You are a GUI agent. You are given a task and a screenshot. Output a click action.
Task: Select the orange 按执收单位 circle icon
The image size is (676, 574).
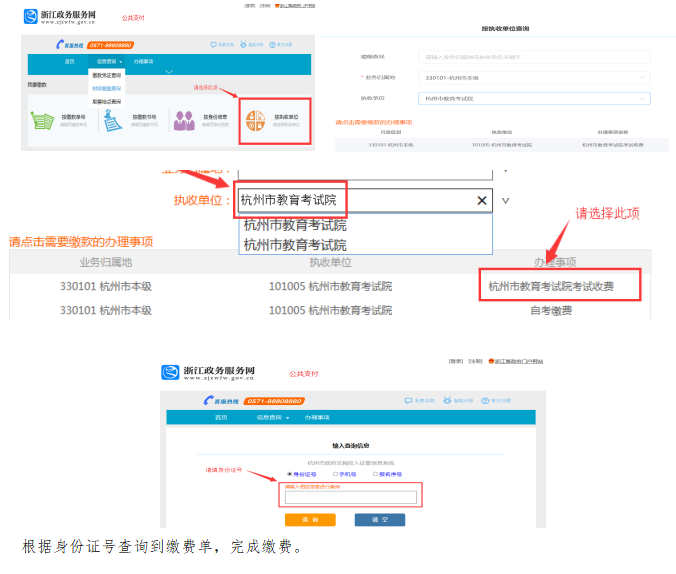255,120
